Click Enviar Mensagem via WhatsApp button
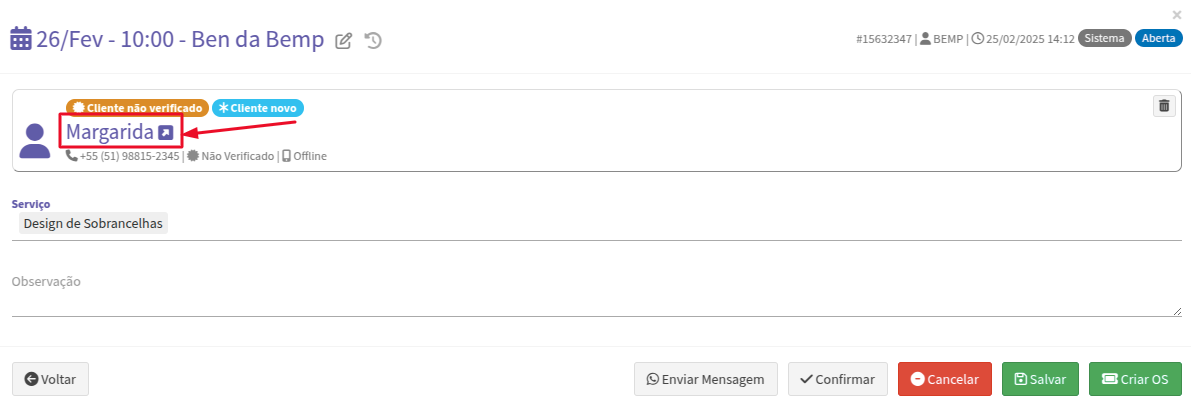Screen dimensions: 1191x408 706,379
